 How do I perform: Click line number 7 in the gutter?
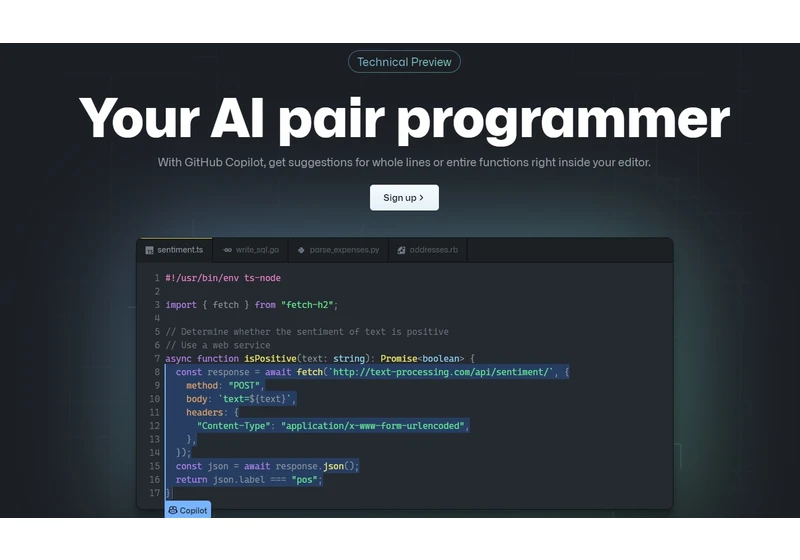tap(157, 359)
